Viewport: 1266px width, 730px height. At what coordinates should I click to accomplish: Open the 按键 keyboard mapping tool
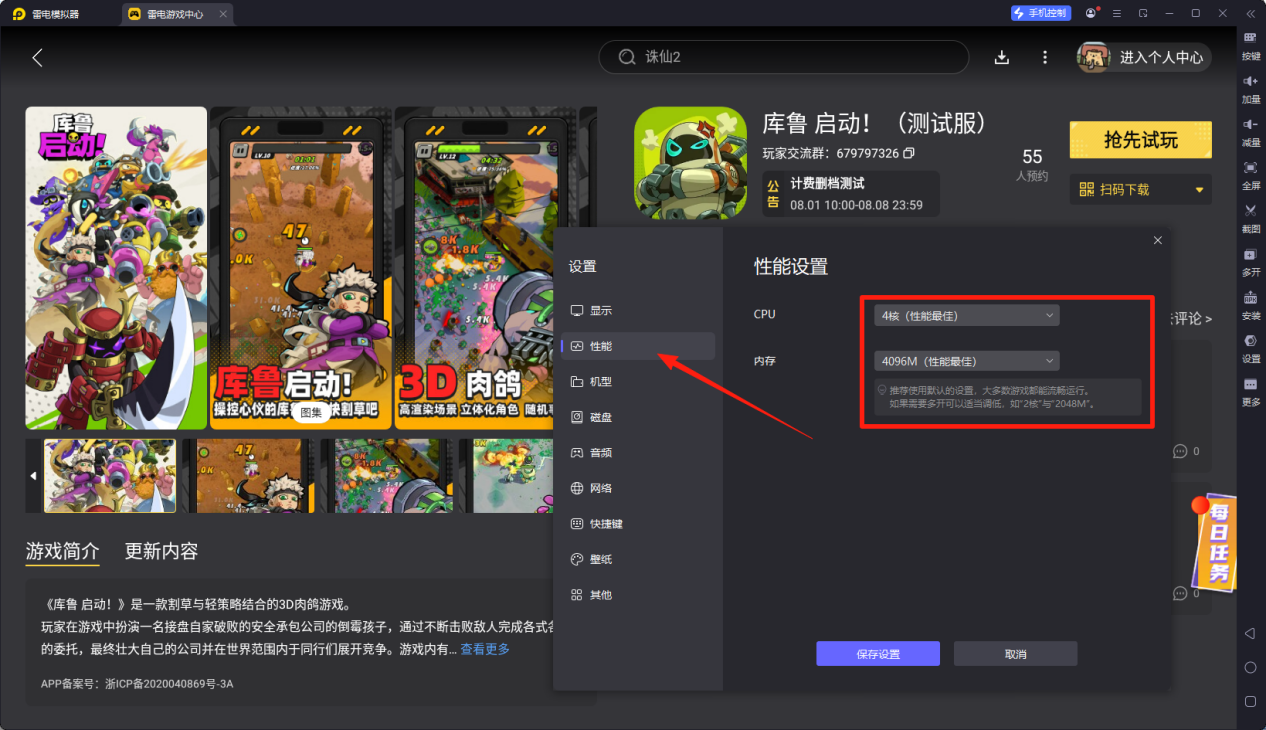pyautogui.click(x=1250, y=44)
